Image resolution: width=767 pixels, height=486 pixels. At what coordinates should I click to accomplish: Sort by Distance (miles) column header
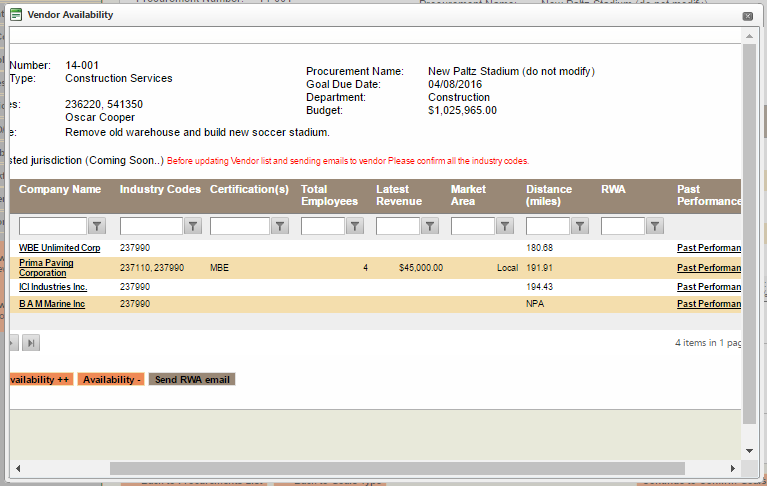[549, 195]
